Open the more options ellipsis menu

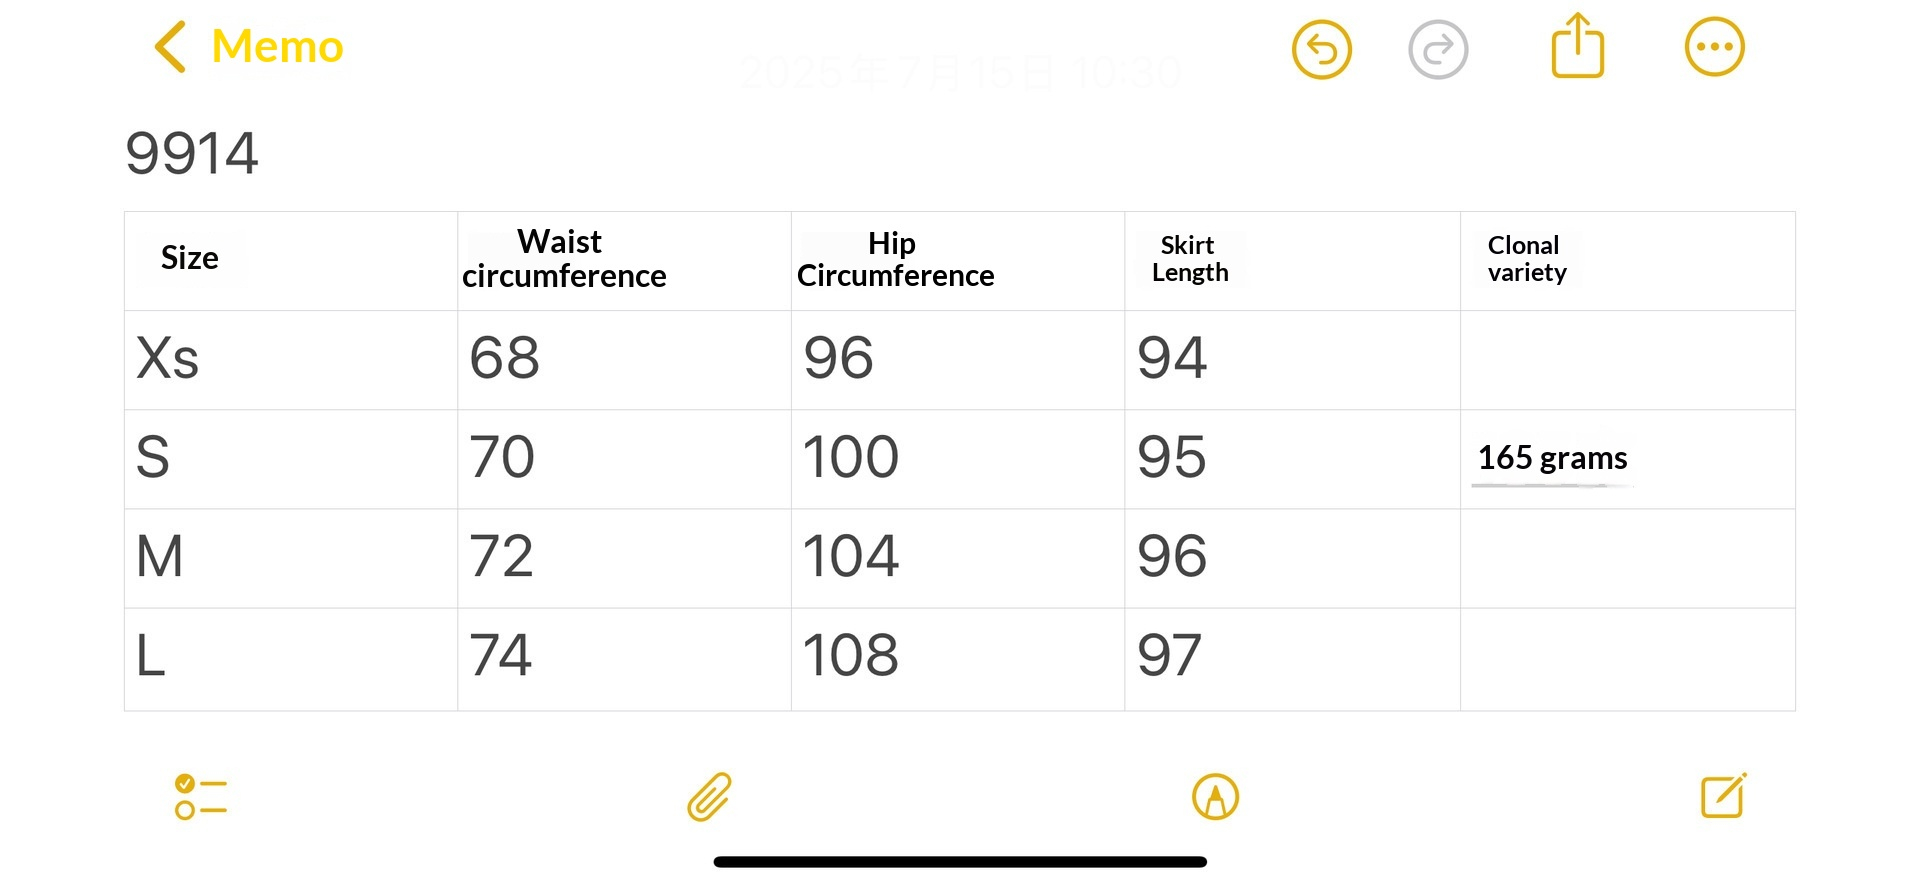coord(1714,47)
